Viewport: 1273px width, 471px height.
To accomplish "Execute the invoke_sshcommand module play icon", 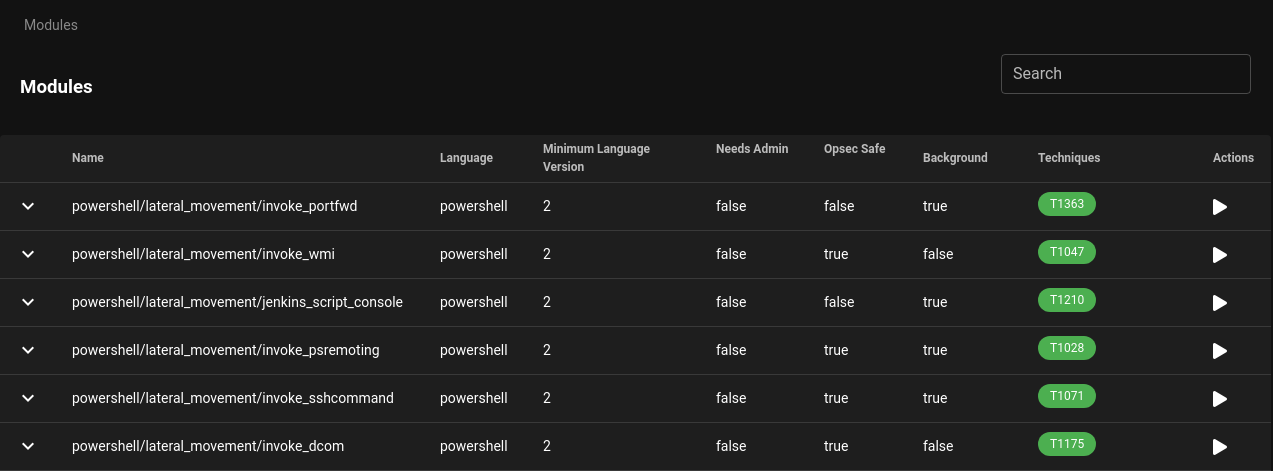I will point(1219,399).
